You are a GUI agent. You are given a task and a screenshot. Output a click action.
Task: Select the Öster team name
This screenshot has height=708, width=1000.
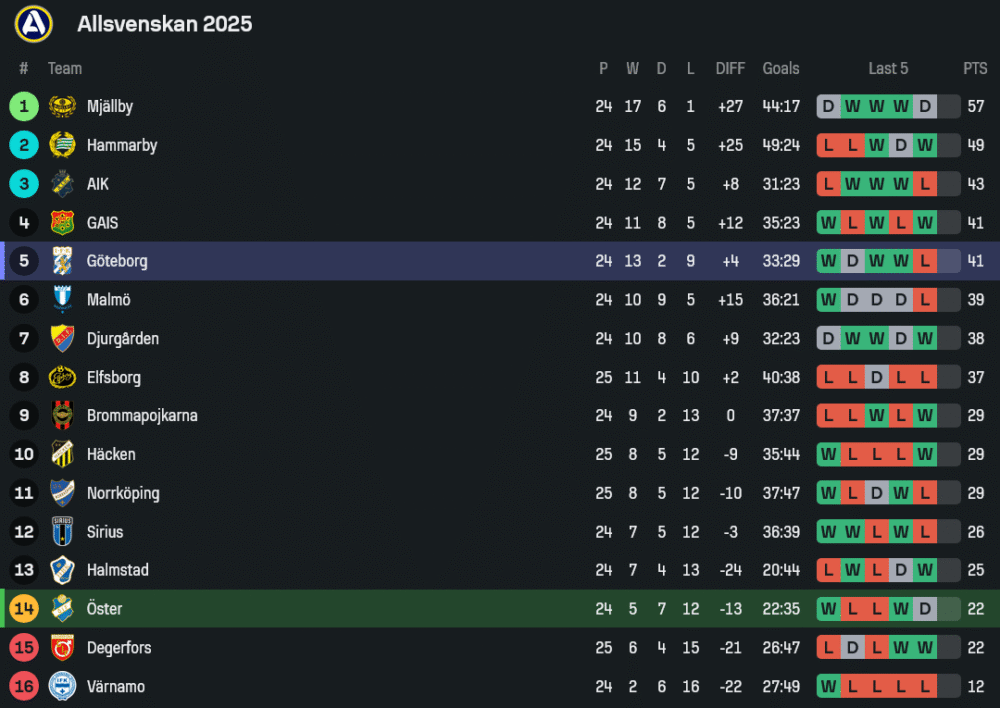(x=104, y=609)
